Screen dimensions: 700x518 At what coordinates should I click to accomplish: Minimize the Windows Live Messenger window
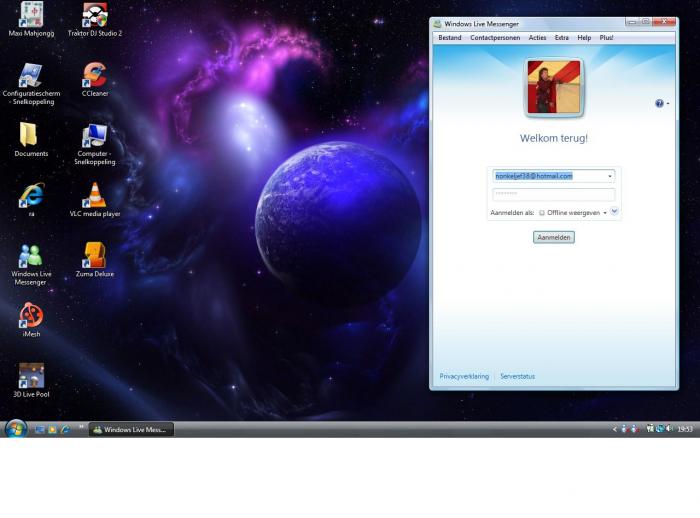(x=631, y=22)
